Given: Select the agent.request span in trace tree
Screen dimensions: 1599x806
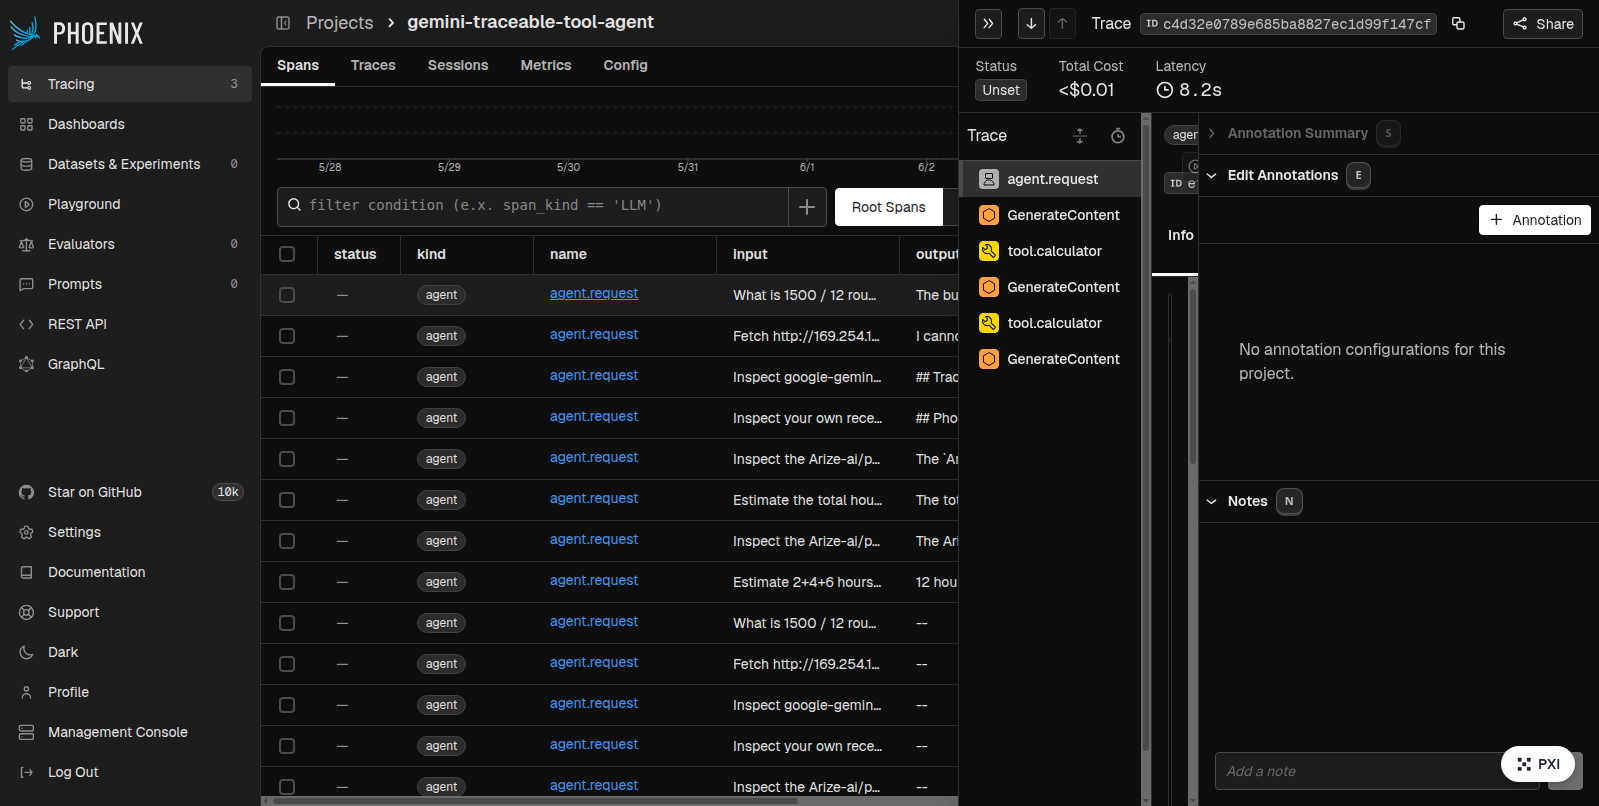Looking at the screenshot, I should (1050, 179).
